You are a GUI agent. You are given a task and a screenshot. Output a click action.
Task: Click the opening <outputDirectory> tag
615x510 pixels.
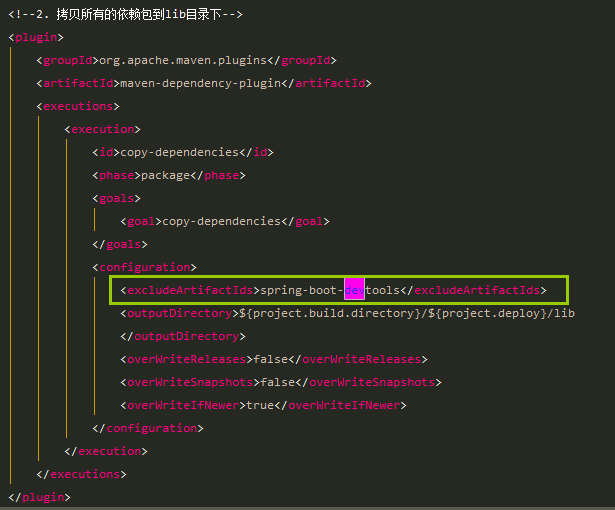point(179,313)
